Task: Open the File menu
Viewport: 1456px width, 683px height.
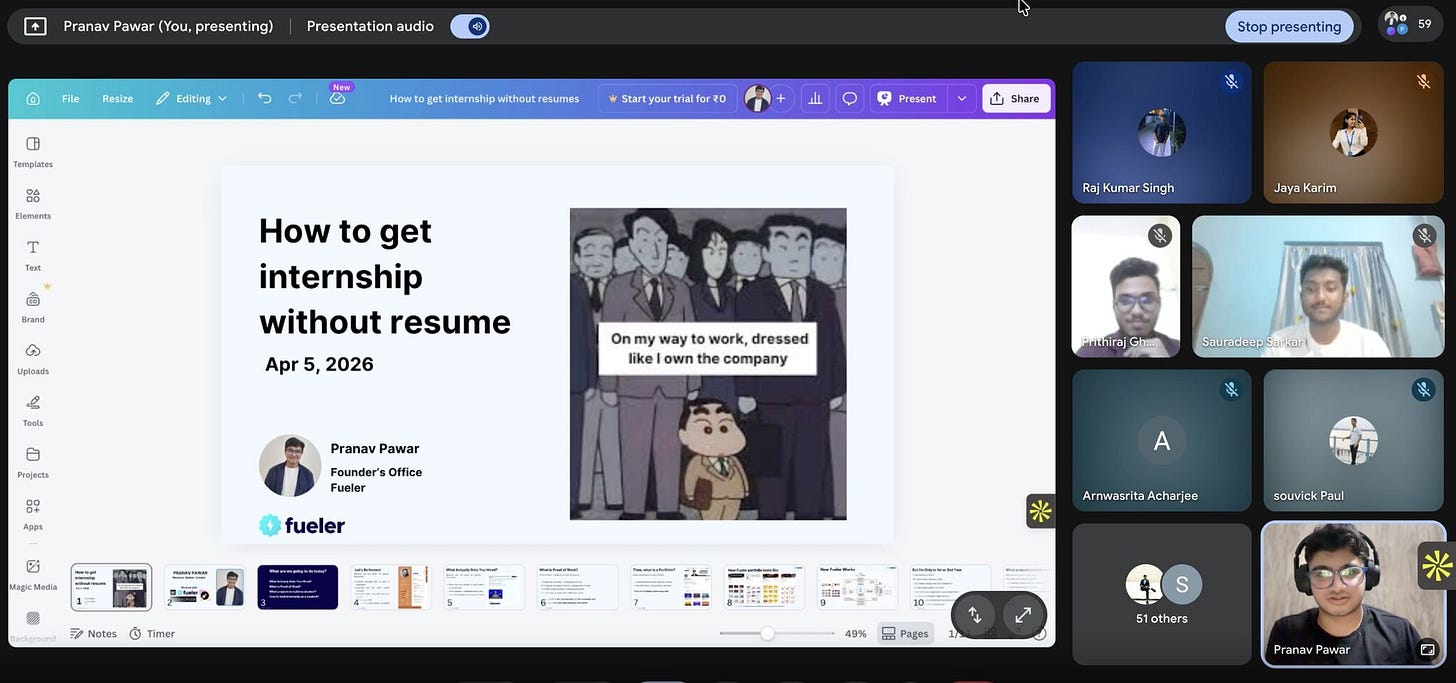Action: pyautogui.click(x=70, y=98)
